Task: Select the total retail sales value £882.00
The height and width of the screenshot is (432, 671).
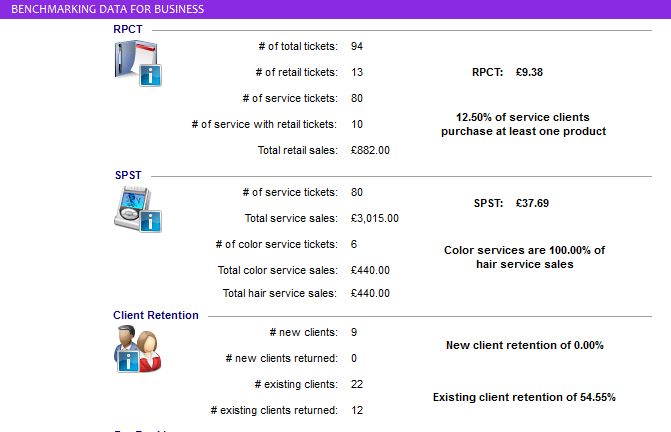Action: click(x=370, y=150)
